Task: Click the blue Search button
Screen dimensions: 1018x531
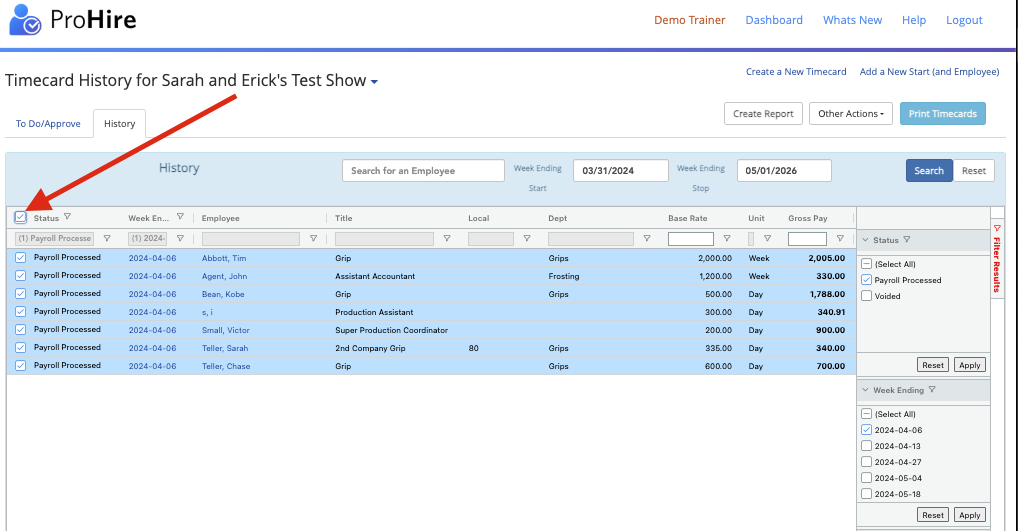Action: point(929,171)
